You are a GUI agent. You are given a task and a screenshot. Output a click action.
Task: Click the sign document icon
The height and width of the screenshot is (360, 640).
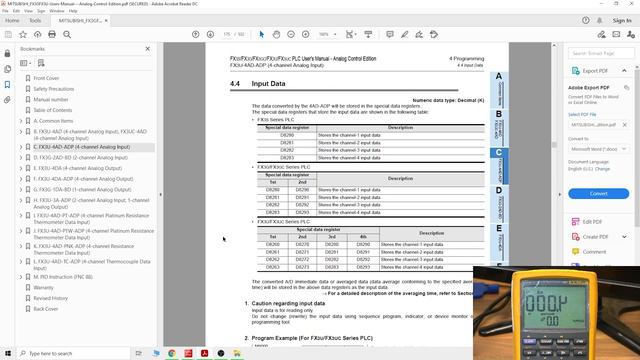pyautogui.click(x=419, y=35)
